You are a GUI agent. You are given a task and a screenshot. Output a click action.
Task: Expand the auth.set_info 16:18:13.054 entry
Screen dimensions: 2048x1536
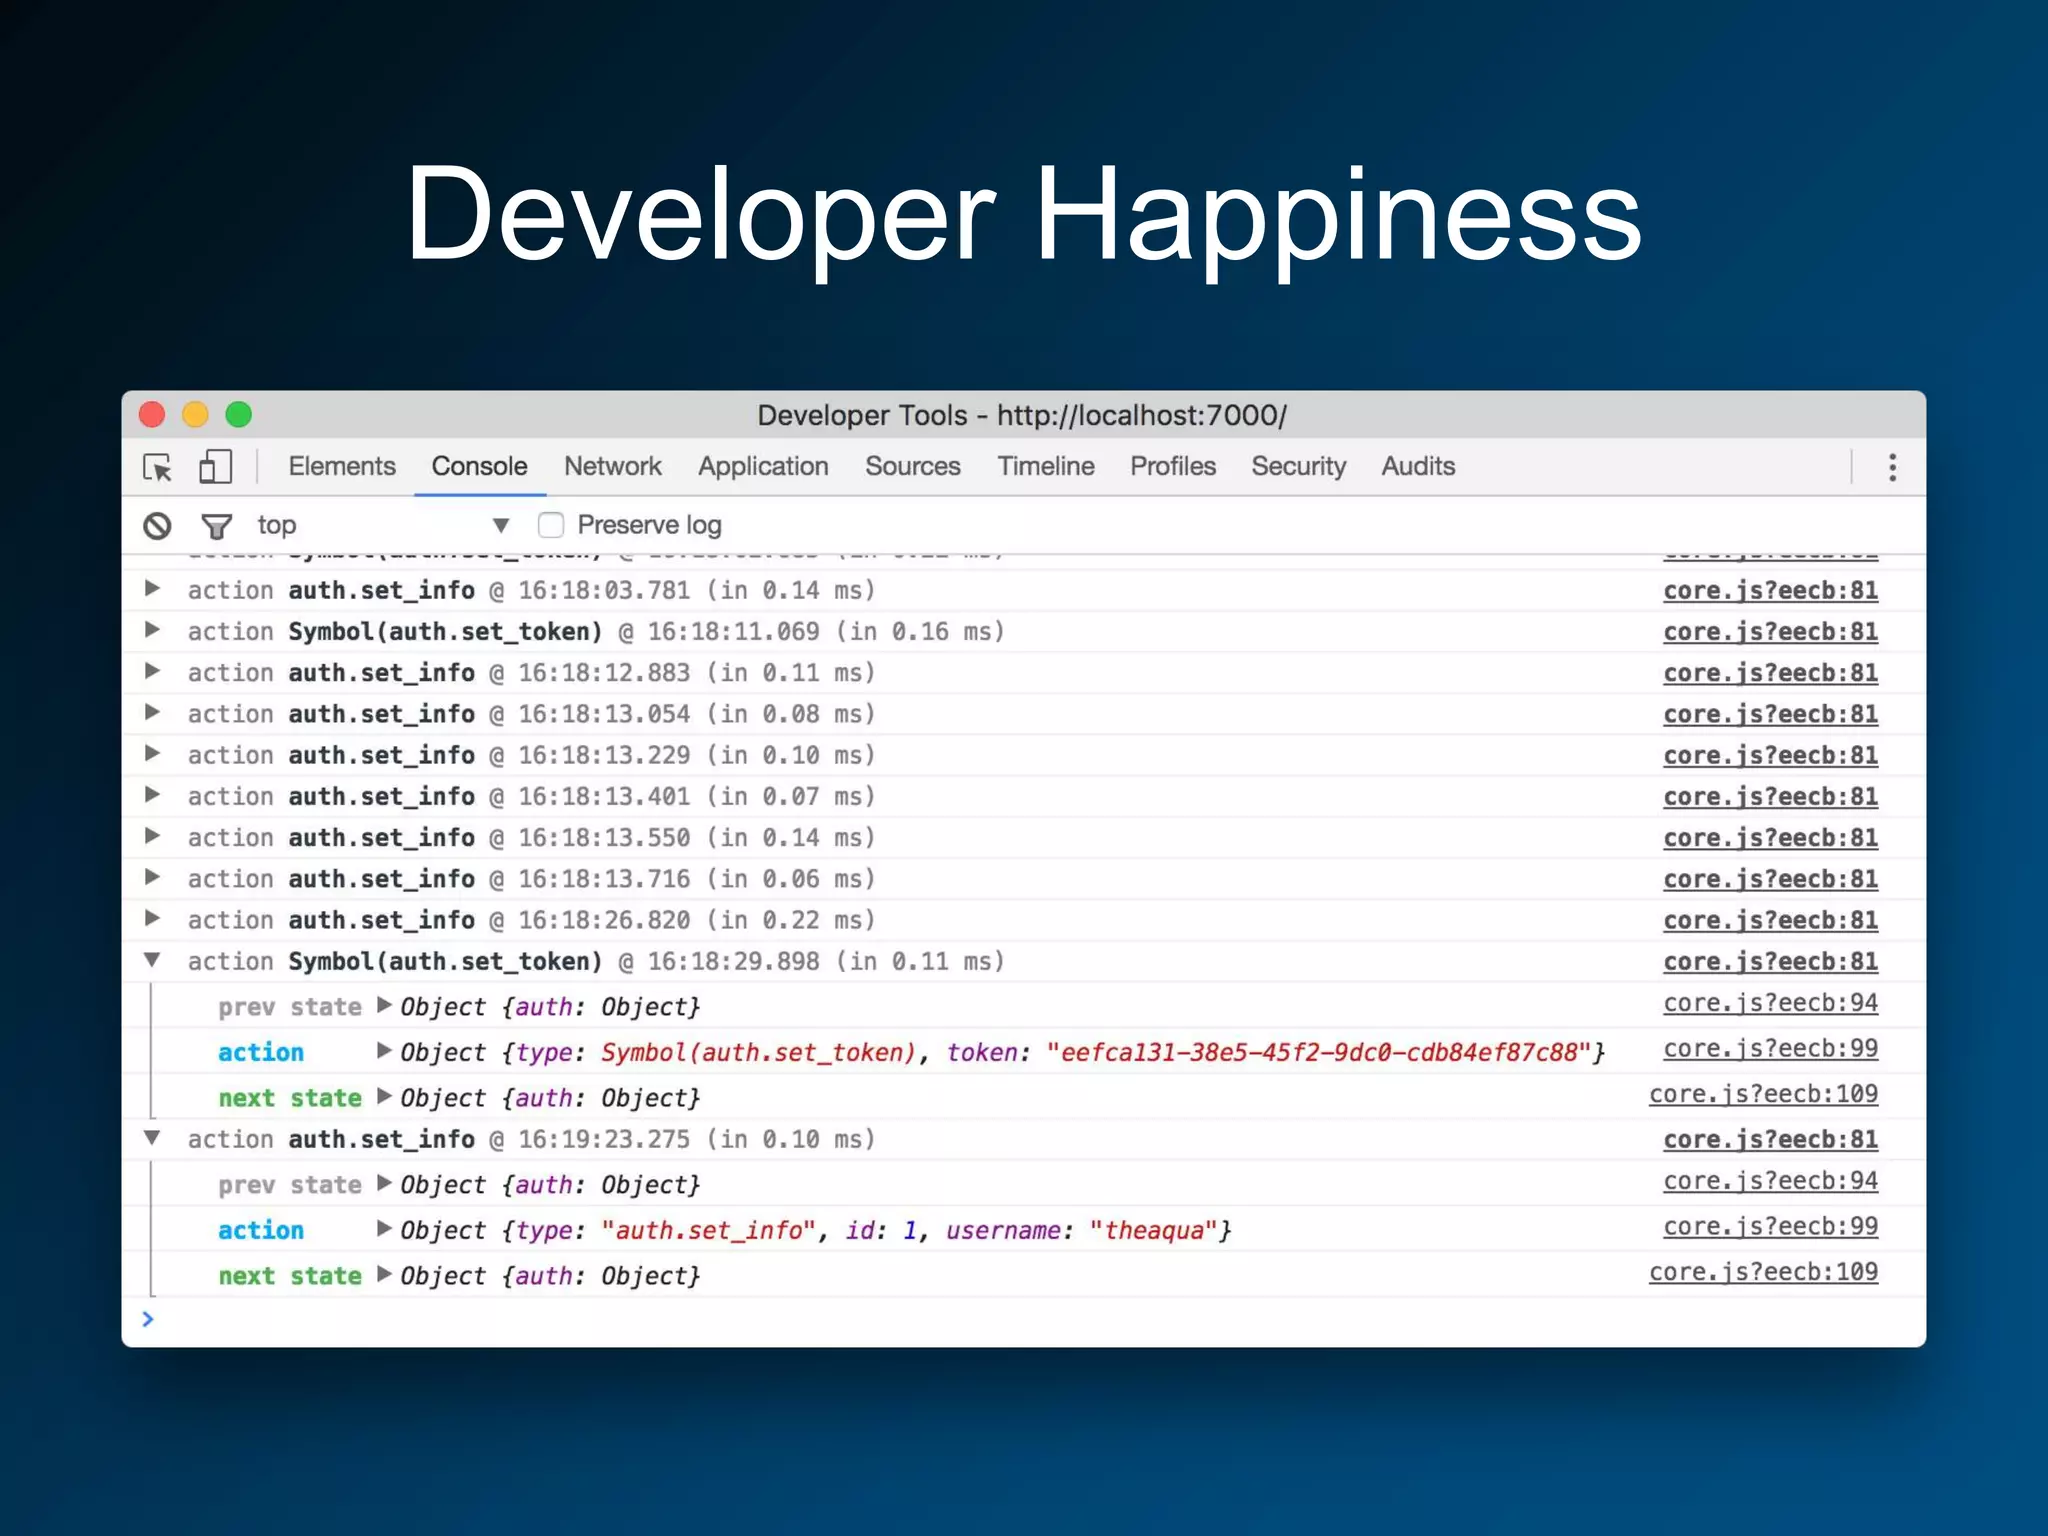pos(152,711)
